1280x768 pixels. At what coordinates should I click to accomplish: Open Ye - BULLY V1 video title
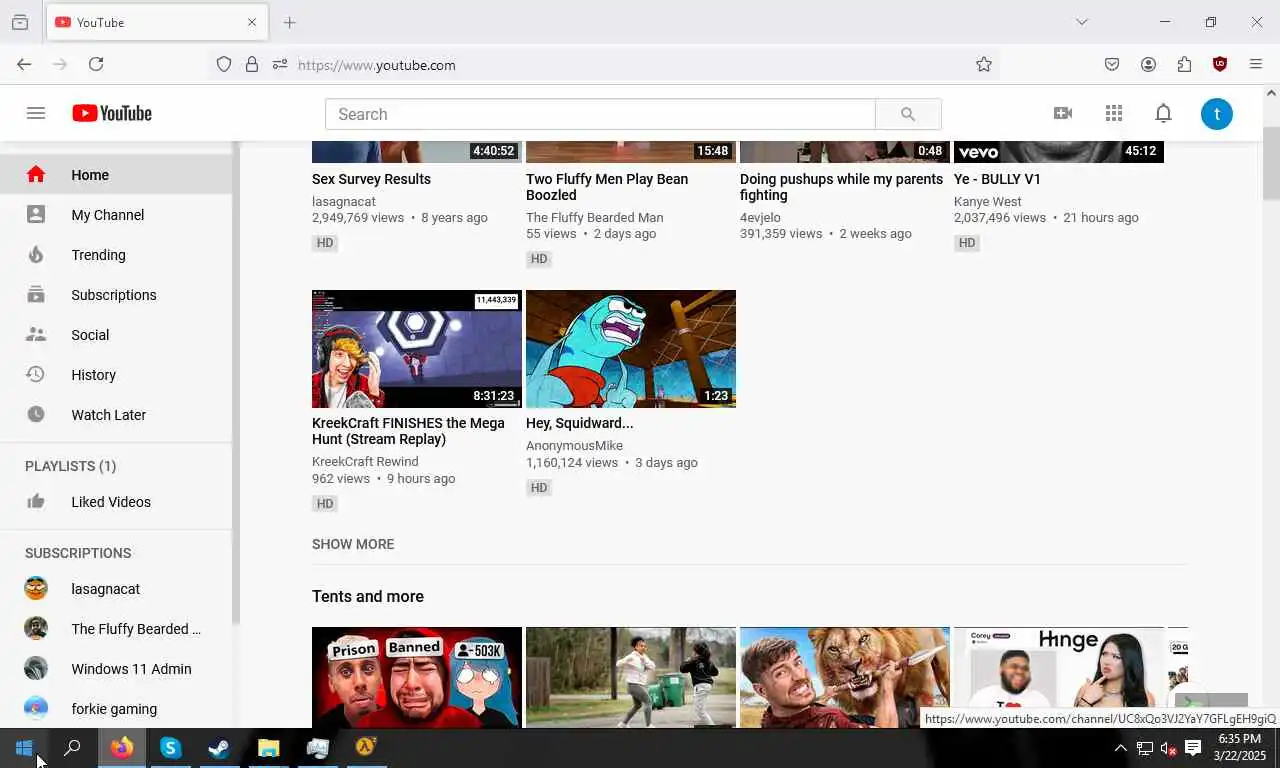pos(997,179)
